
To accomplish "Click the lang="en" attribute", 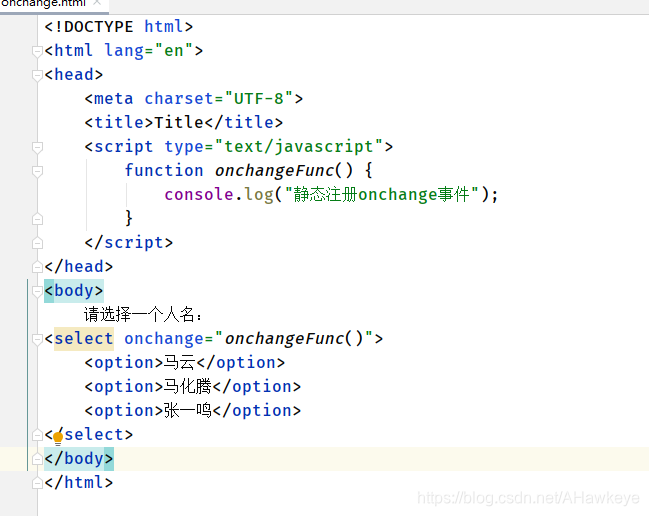I will tap(149, 51).
